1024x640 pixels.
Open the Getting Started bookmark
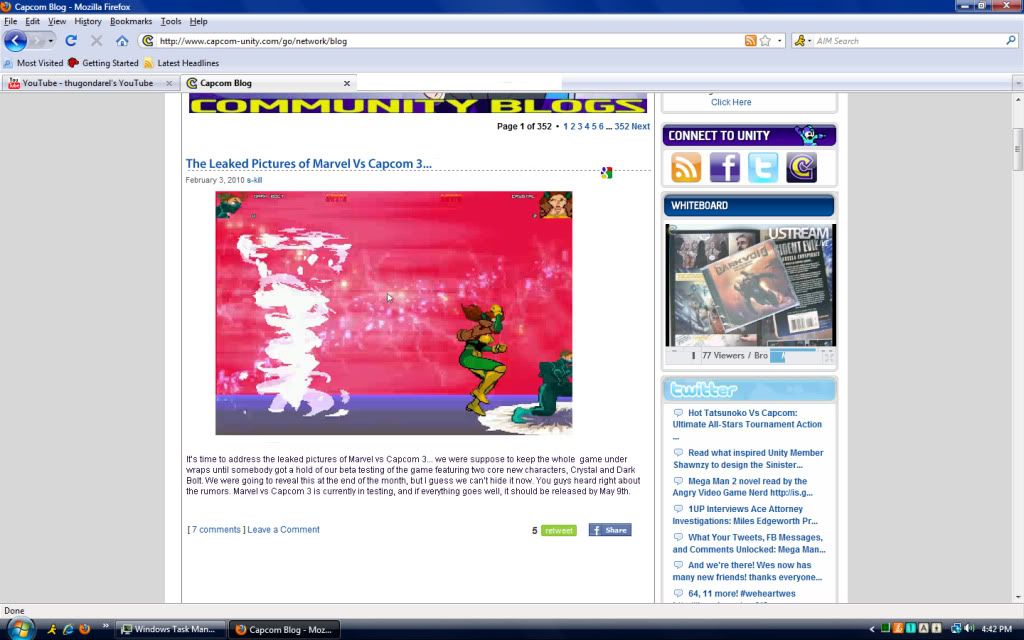tap(104, 63)
